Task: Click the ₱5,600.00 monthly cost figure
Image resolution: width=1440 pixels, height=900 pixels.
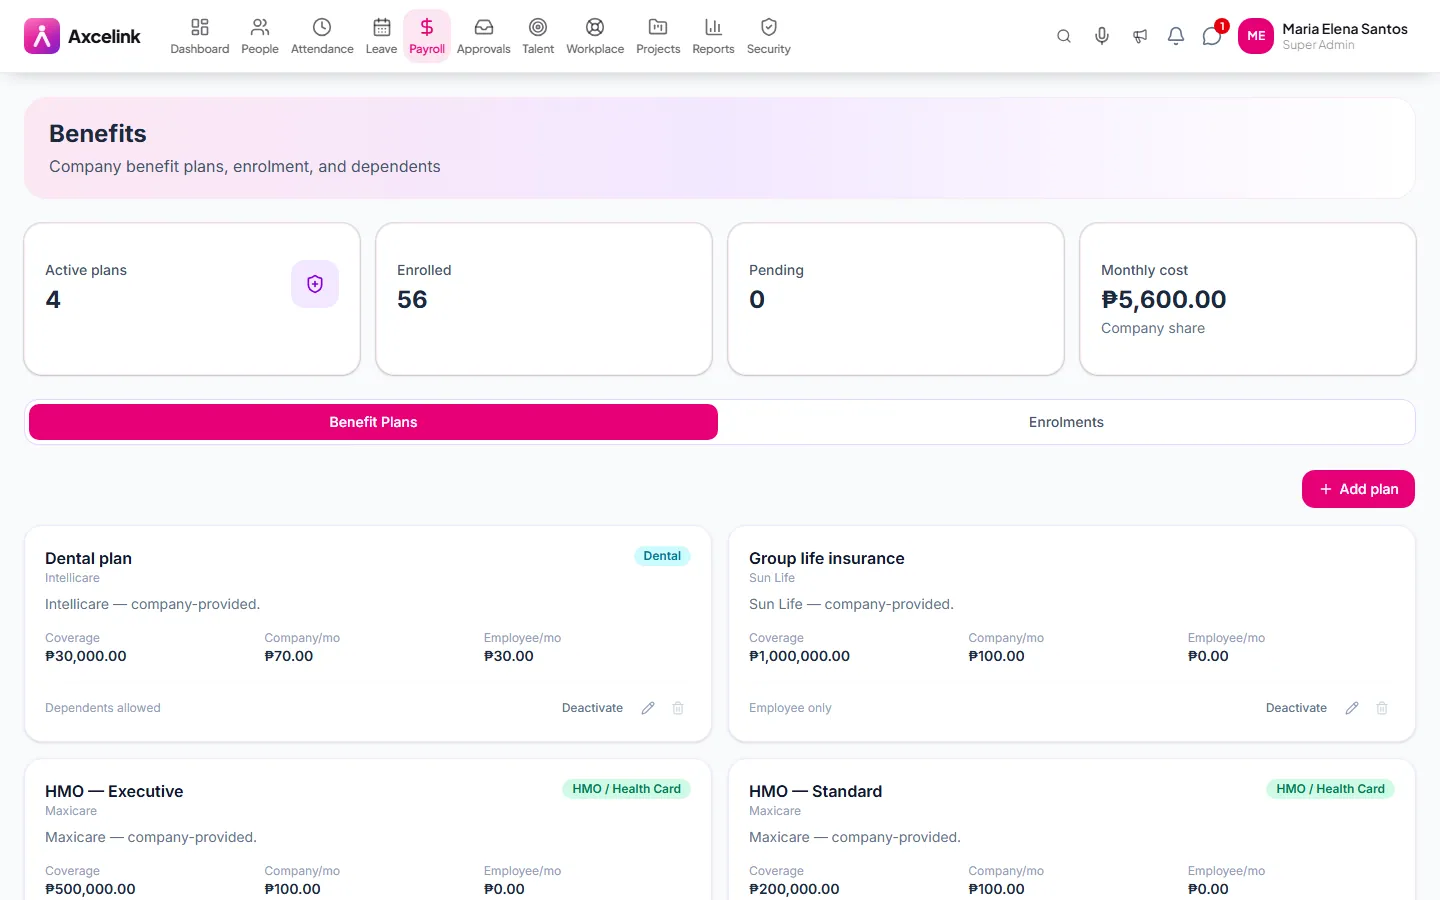Action: point(1163,299)
